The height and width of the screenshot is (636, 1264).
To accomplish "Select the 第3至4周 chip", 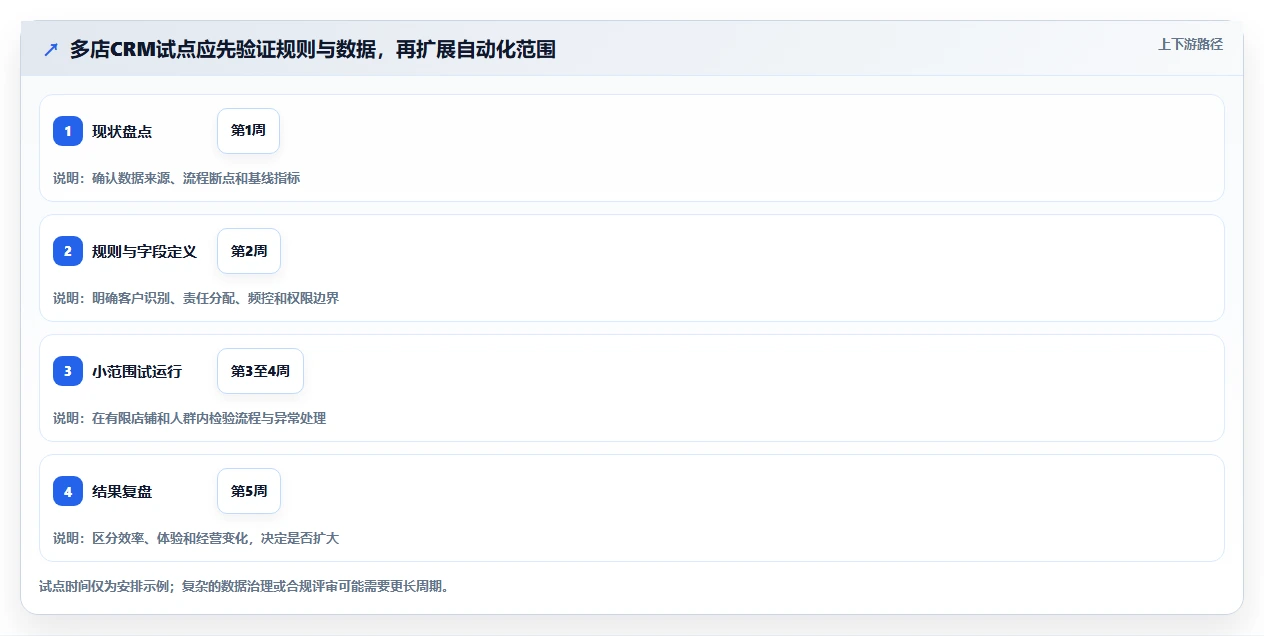I will (x=260, y=371).
